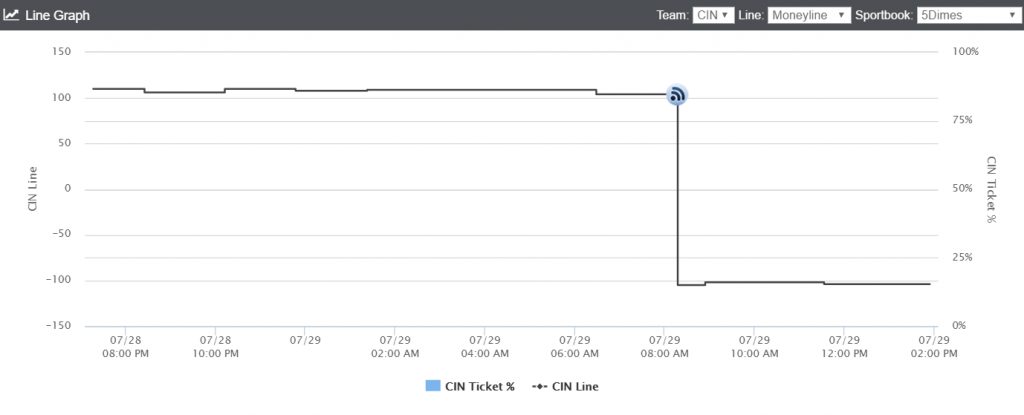Click the line graph icon in header

11,14
